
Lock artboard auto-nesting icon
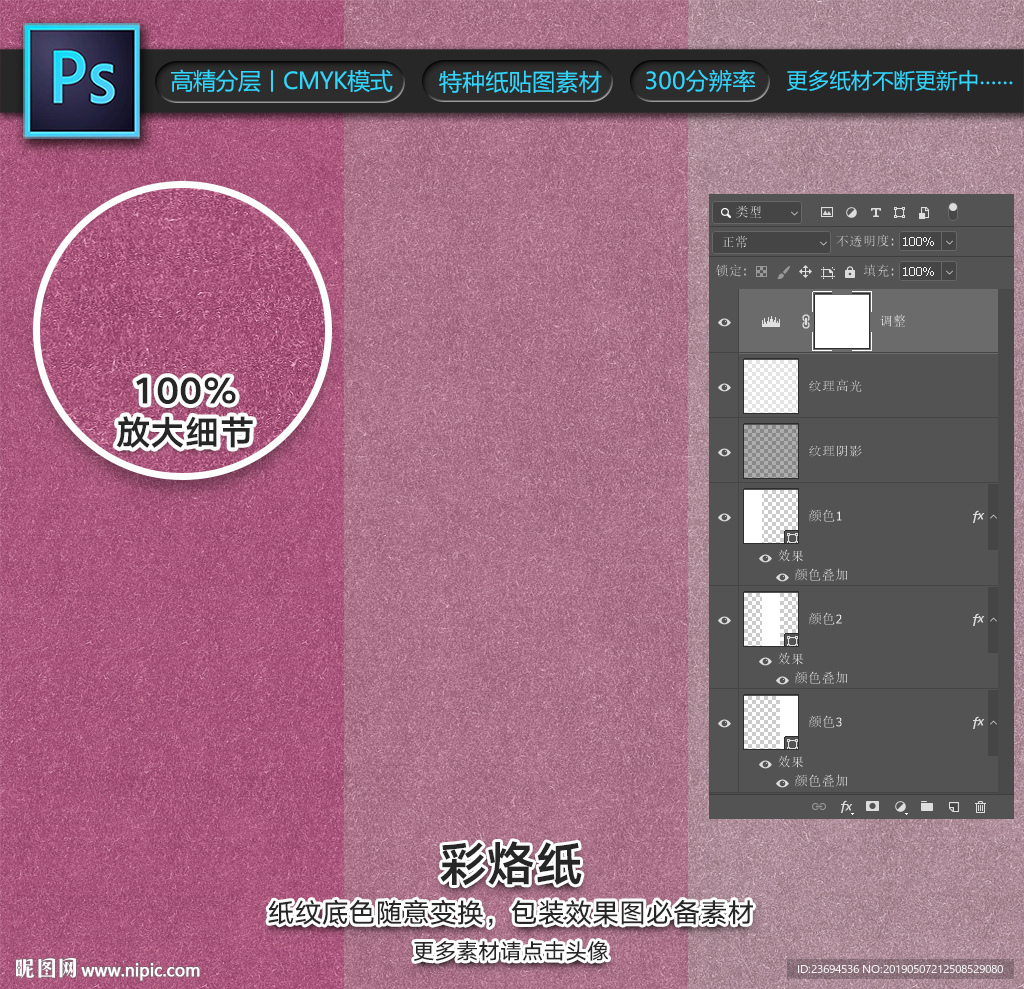click(x=828, y=272)
